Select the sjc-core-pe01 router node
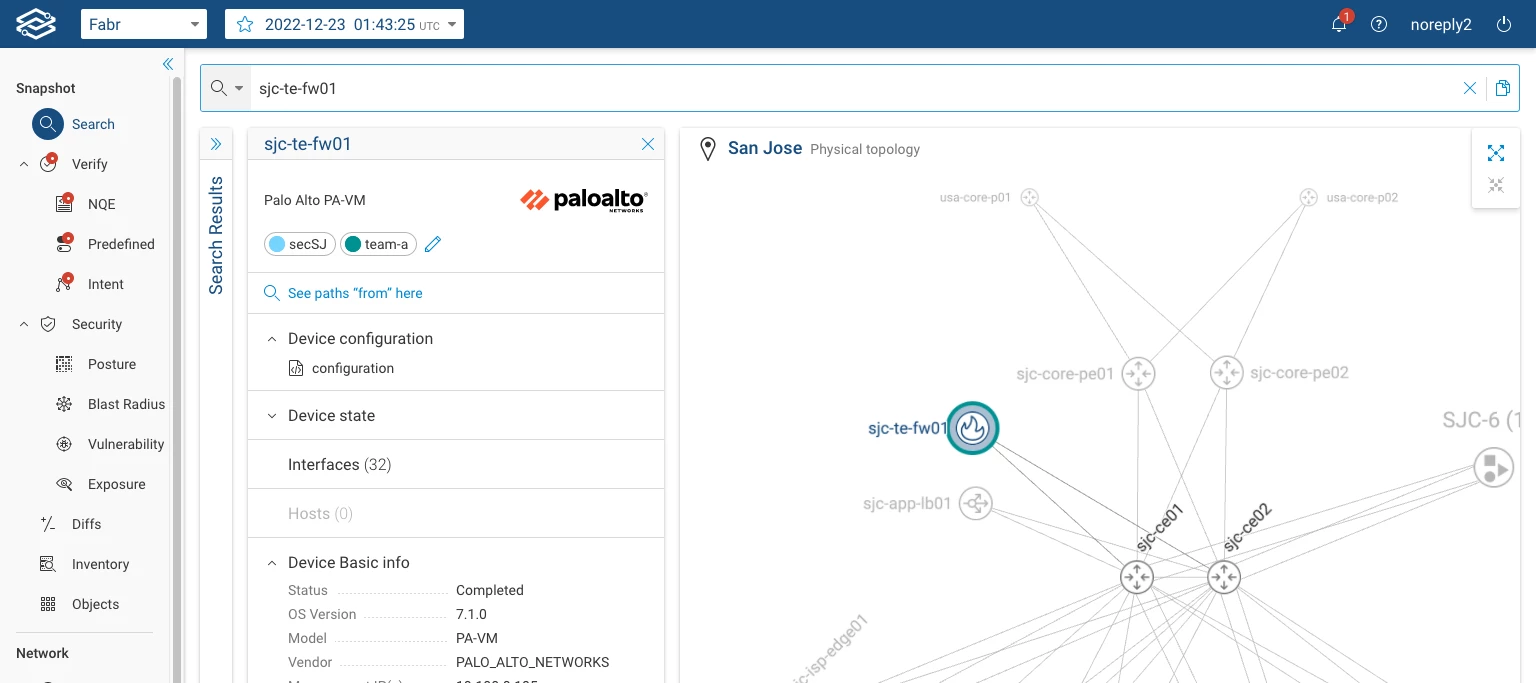Image resolution: width=1536 pixels, height=683 pixels. (1138, 374)
